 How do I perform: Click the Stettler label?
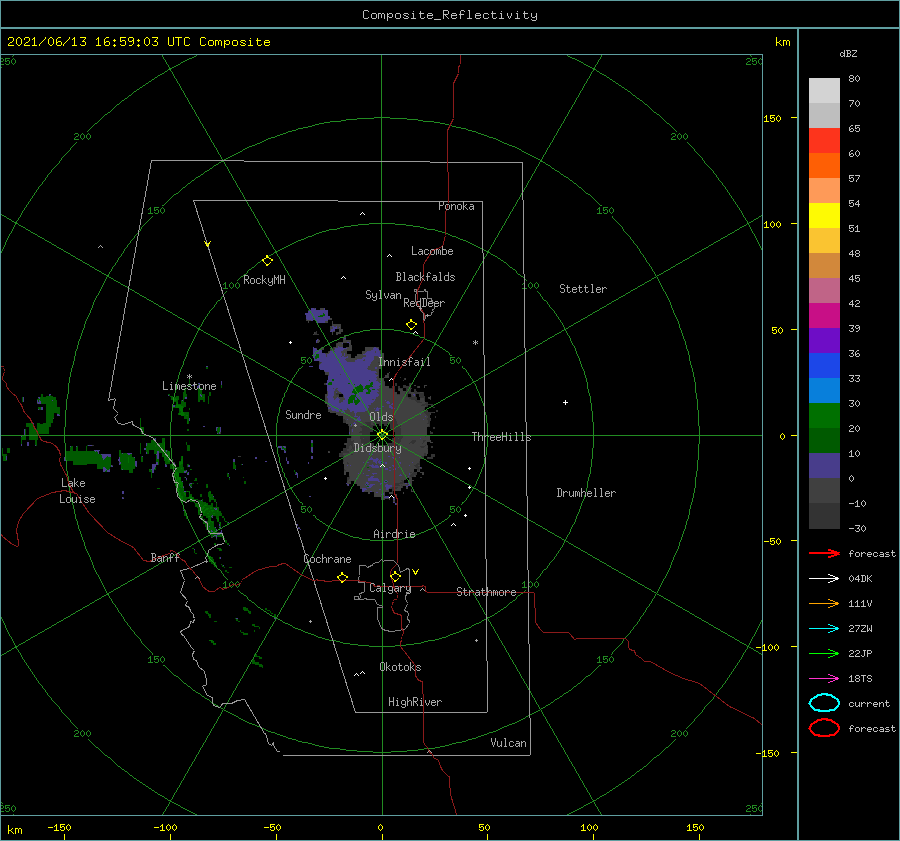(583, 289)
